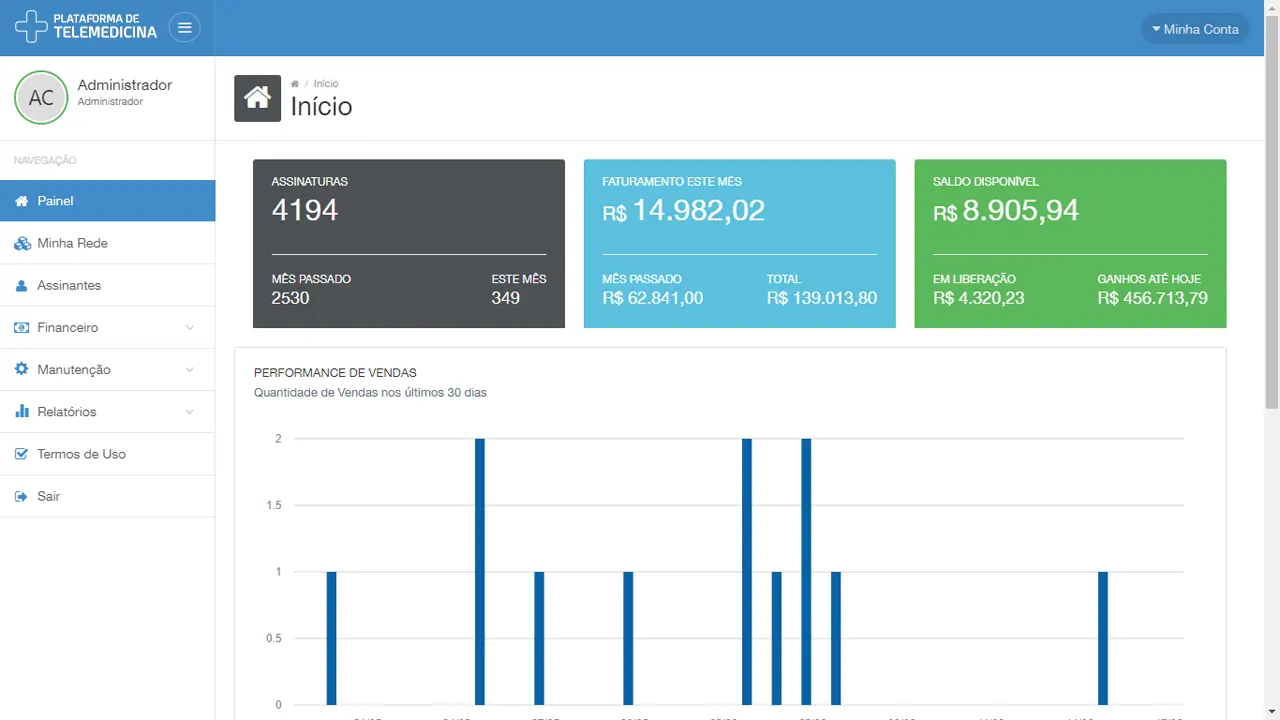The width and height of the screenshot is (1280, 720).
Task: Click the Faturamento Este Mês label
Action: click(672, 182)
